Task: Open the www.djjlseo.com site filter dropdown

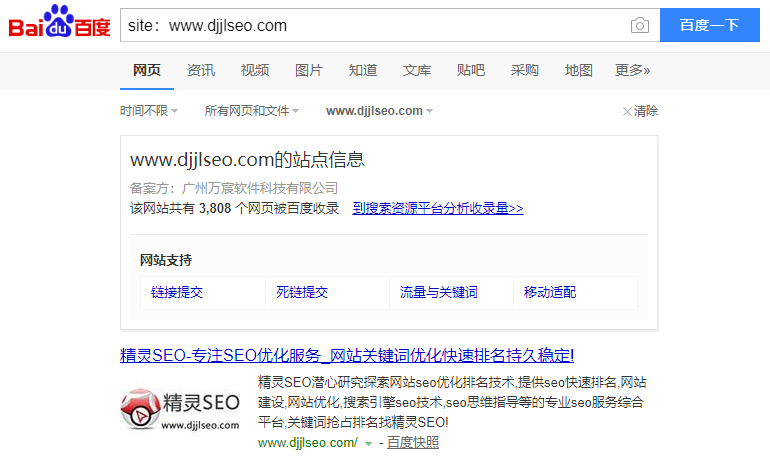Action: click(380, 111)
